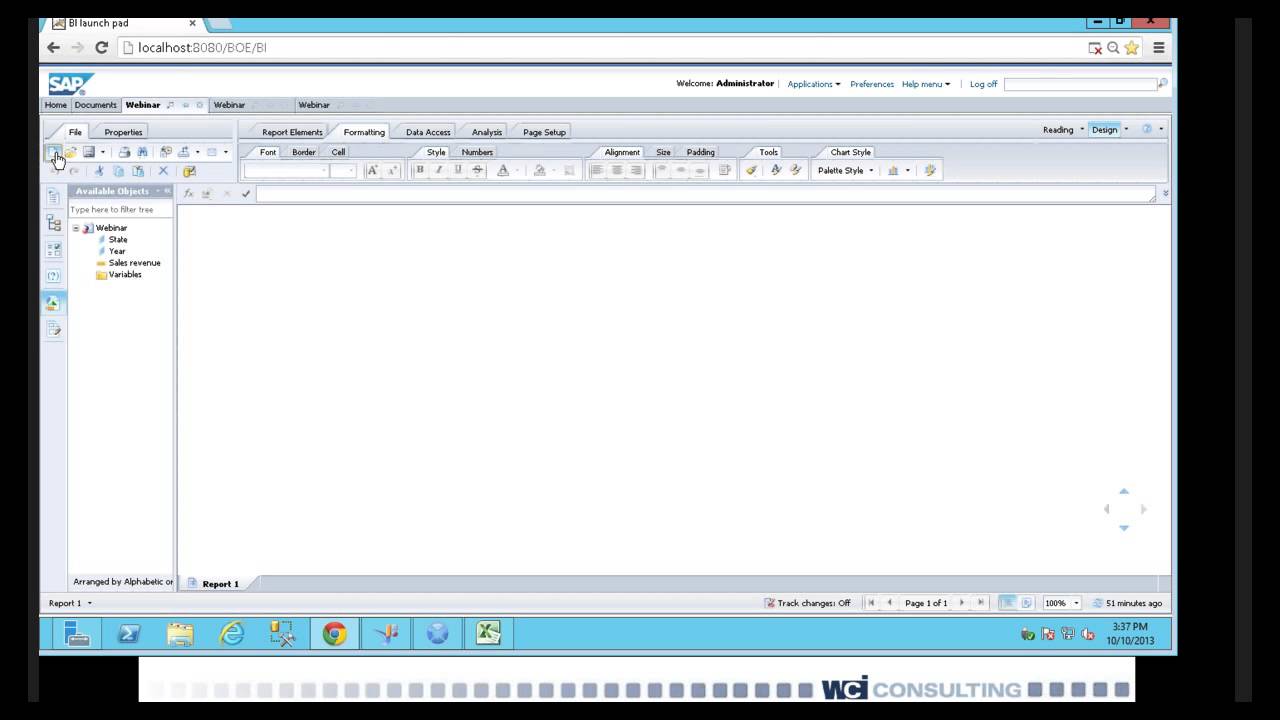Toggle Underline formatting

[458, 170]
